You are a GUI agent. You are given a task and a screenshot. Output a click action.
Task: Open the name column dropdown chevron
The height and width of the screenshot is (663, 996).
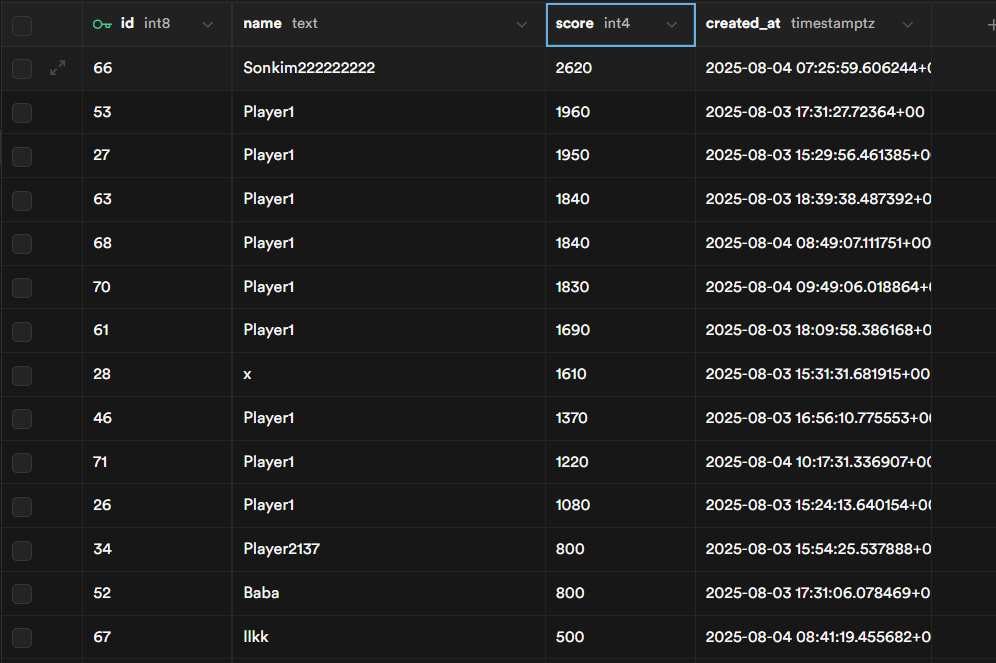coord(521,24)
